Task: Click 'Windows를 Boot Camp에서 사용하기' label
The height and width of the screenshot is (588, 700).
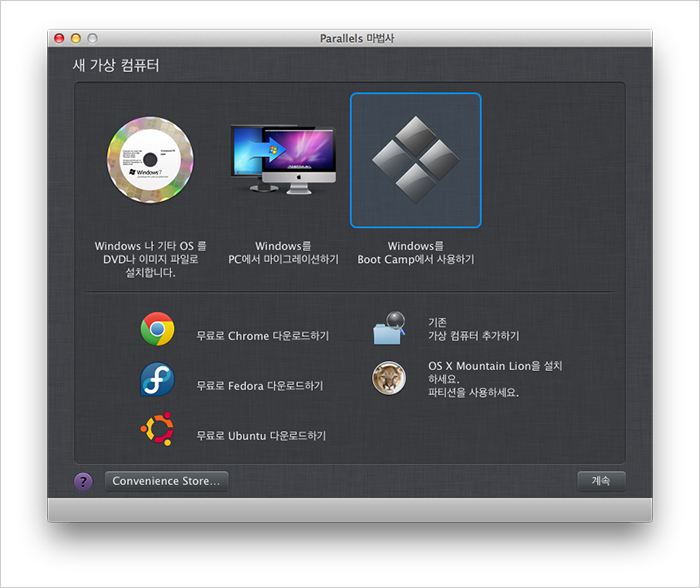Action: [416, 253]
